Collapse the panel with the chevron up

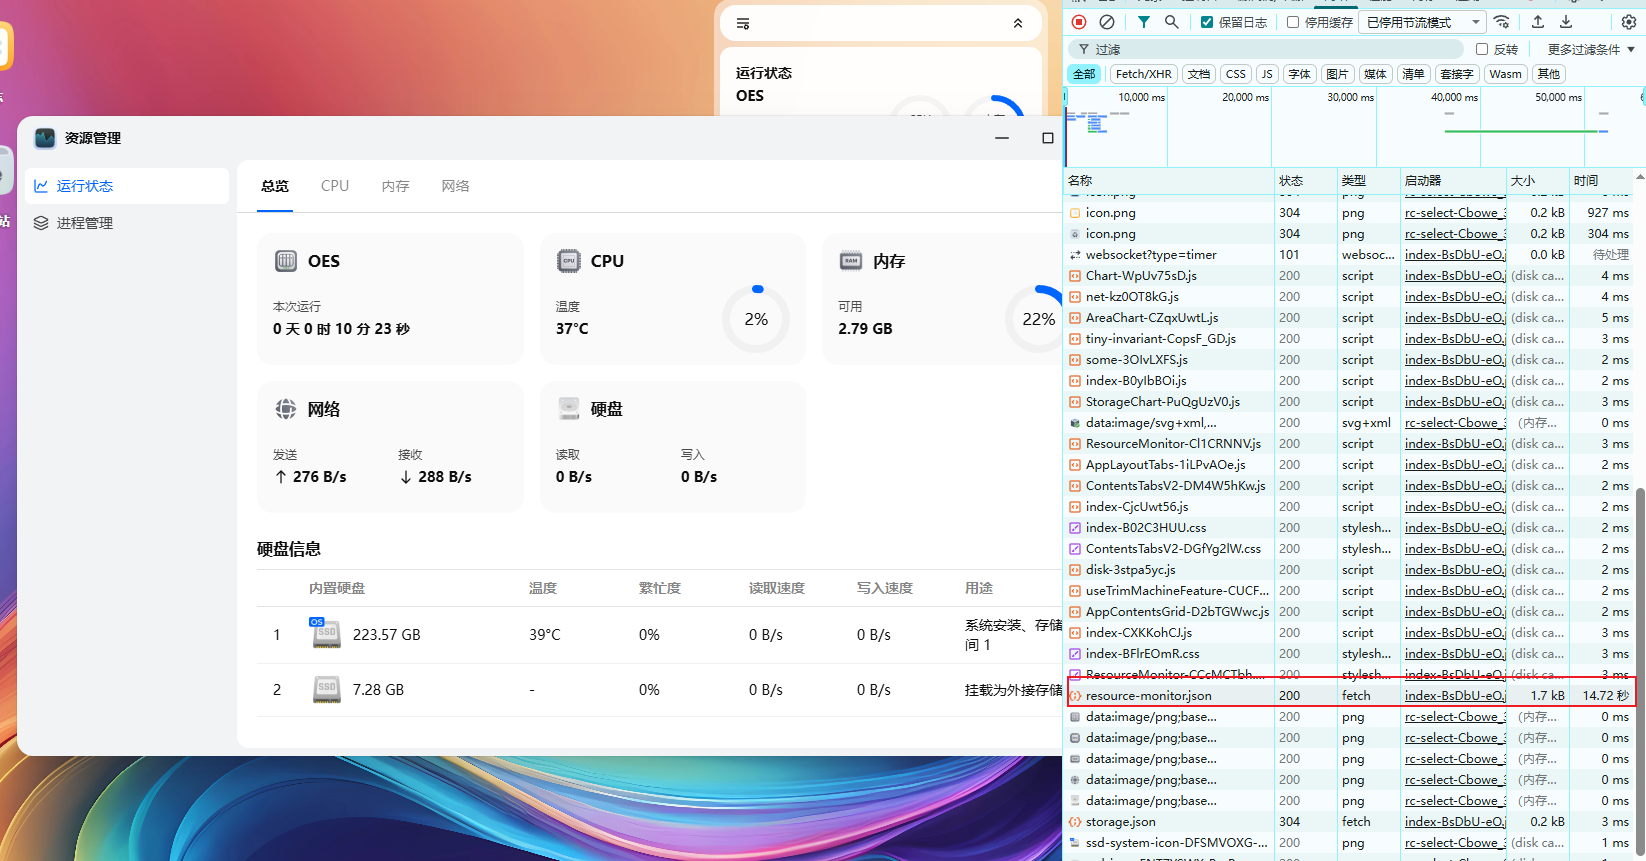coord(1018,23)
